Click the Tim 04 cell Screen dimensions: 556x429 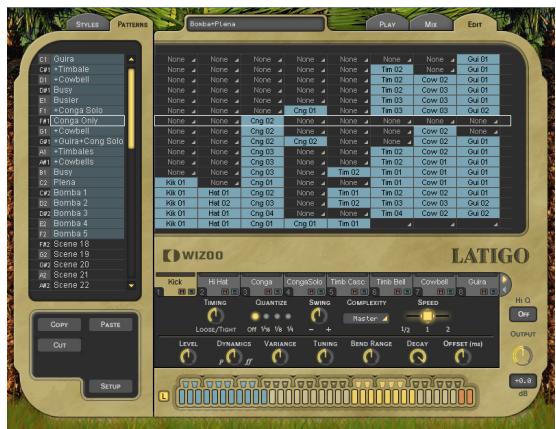[392, 213]
